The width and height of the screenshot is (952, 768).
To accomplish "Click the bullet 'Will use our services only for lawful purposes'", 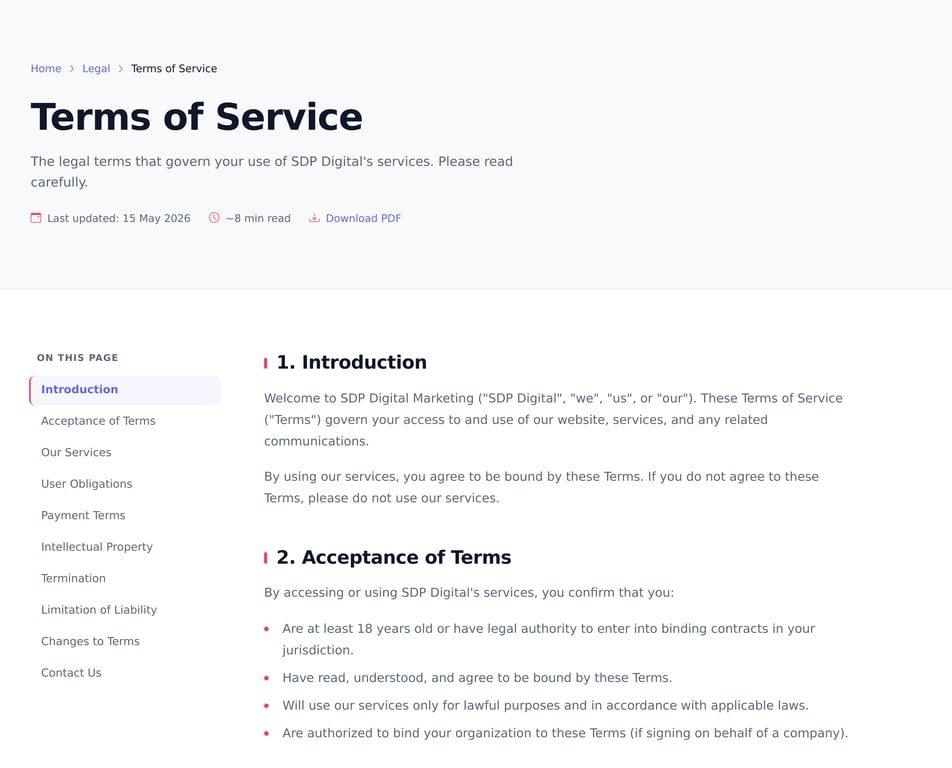I will pos(545,705).
